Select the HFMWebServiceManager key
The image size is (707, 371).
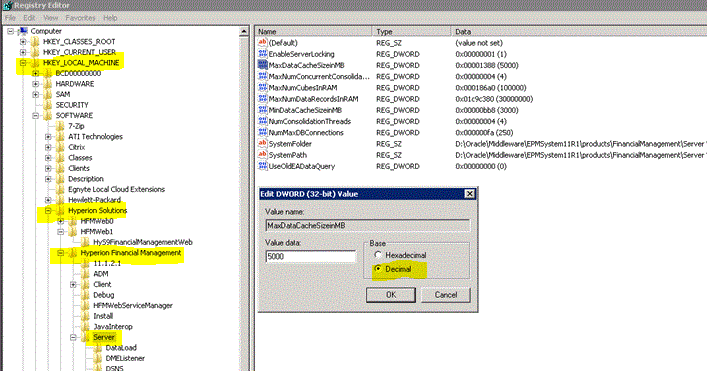click(133, 305)
